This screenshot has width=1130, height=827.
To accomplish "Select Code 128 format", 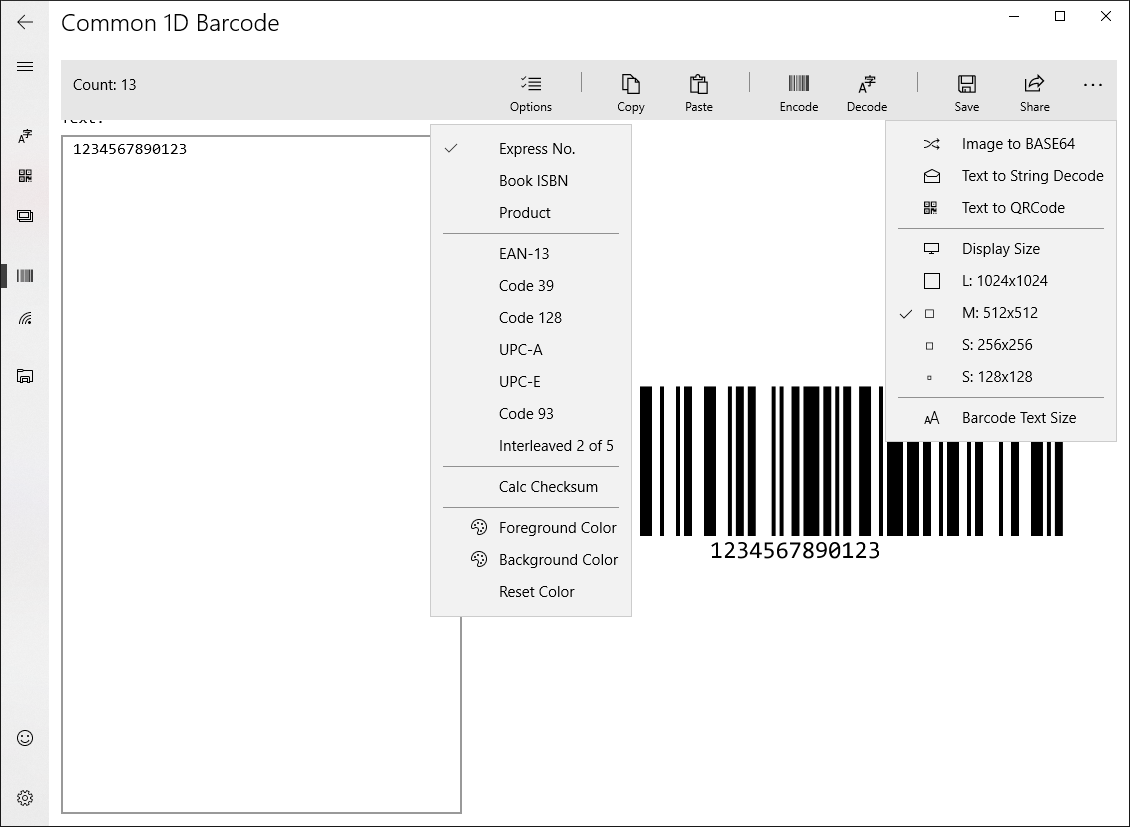I will [x=531, y=318].
